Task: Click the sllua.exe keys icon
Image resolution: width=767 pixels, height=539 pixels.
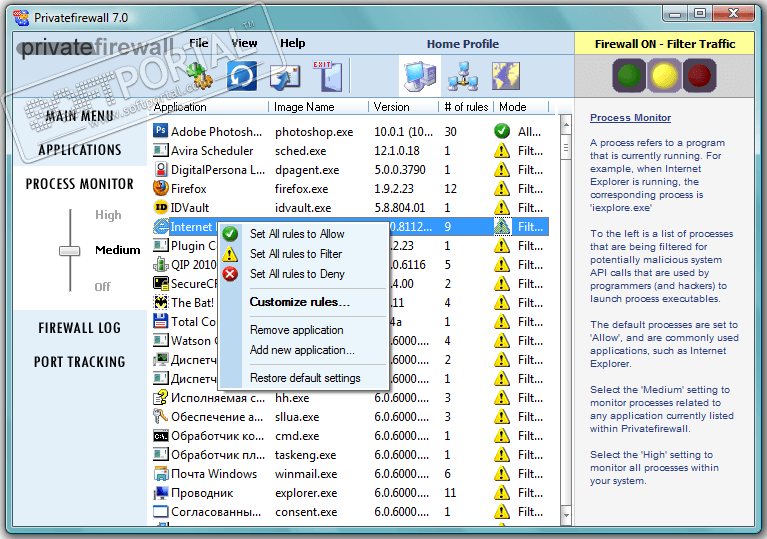Action: 160,416
